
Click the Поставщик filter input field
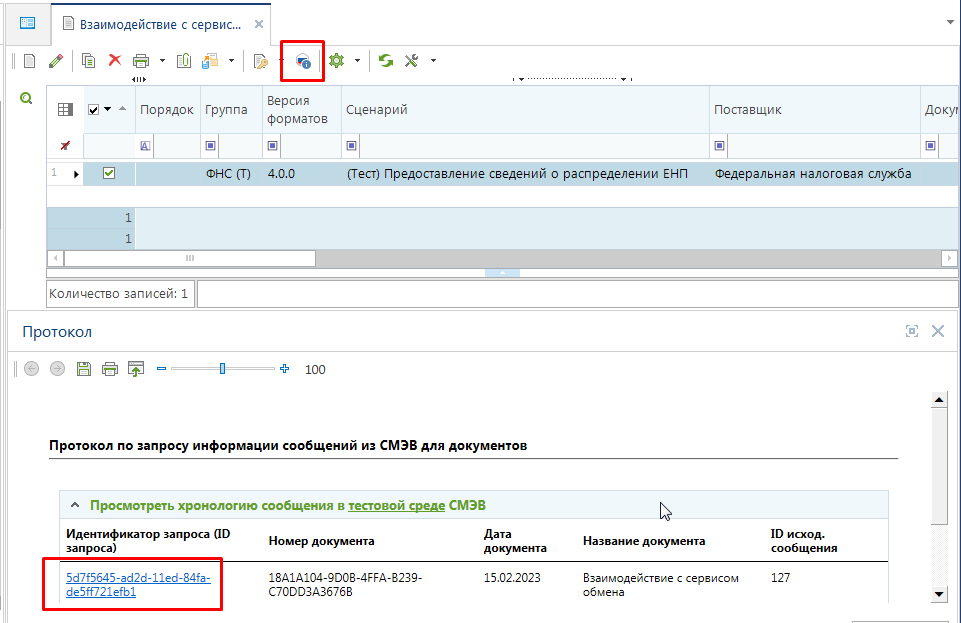824,146
